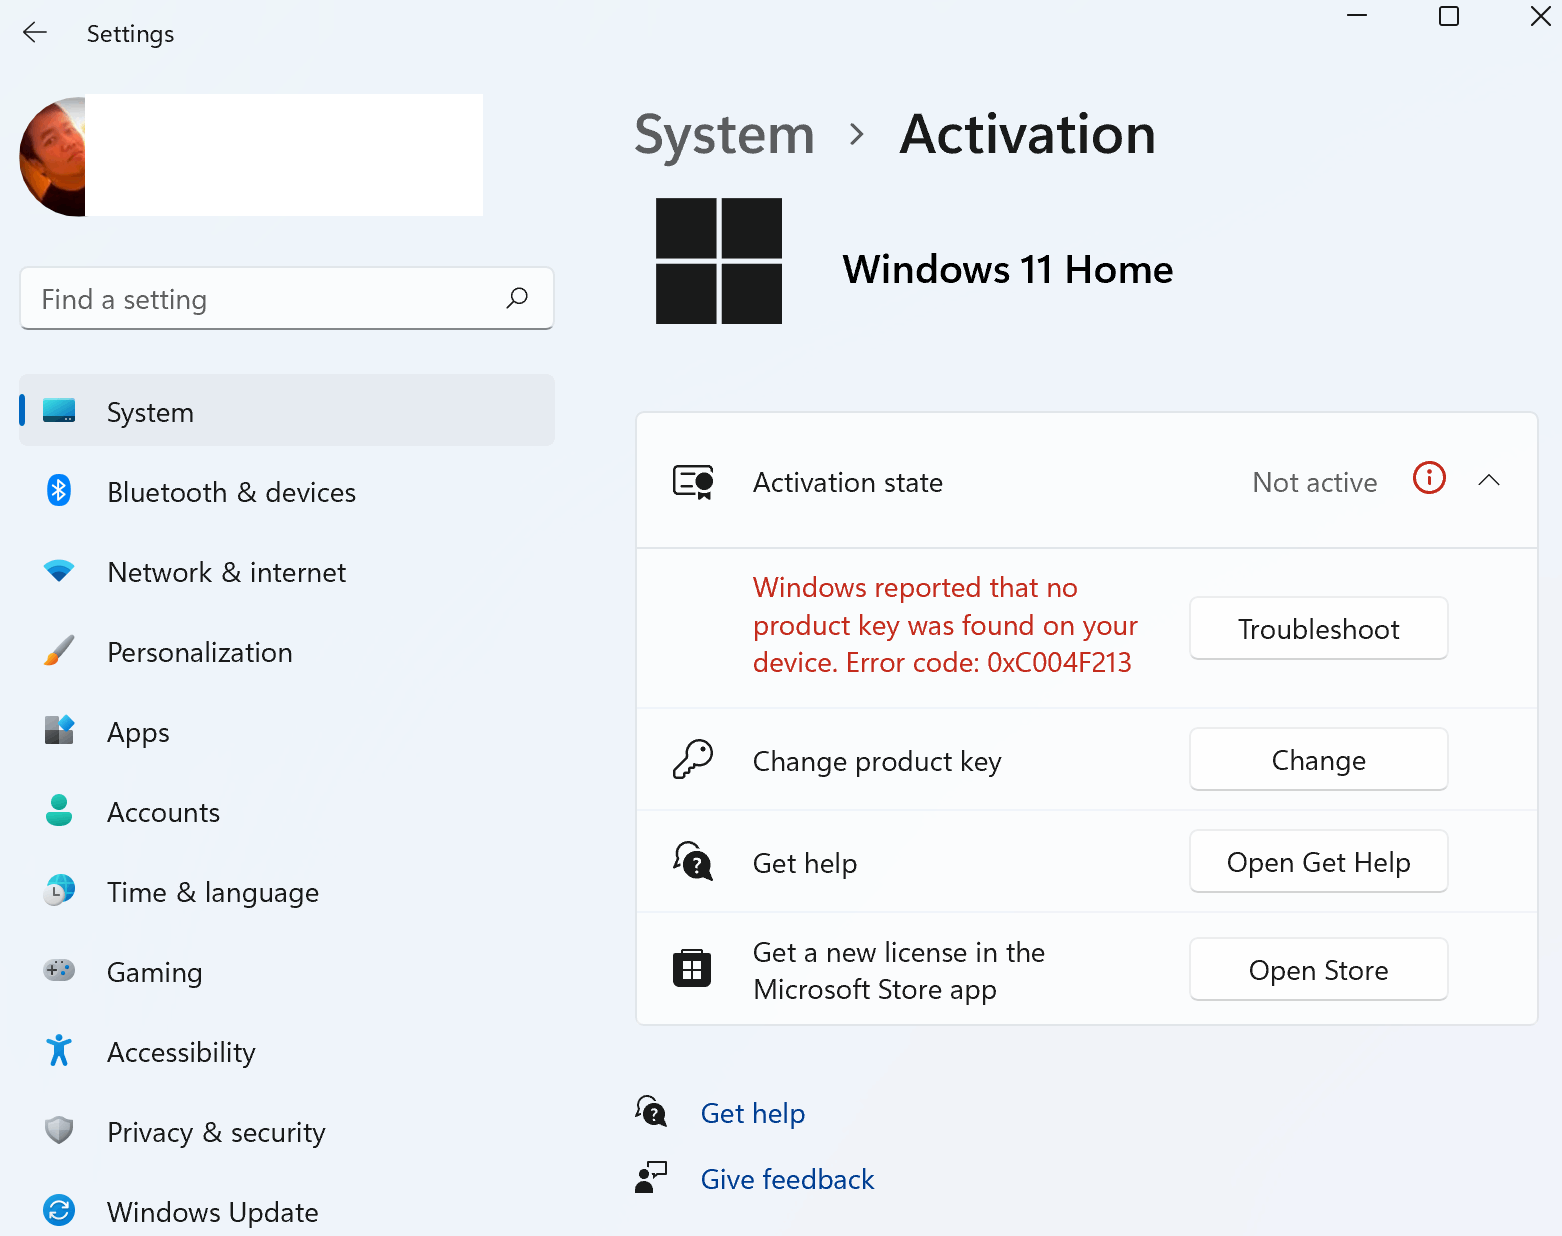Open Windows Update settings
1562x1236 pixels.
pyautogui.click(x=287, y=1211)
